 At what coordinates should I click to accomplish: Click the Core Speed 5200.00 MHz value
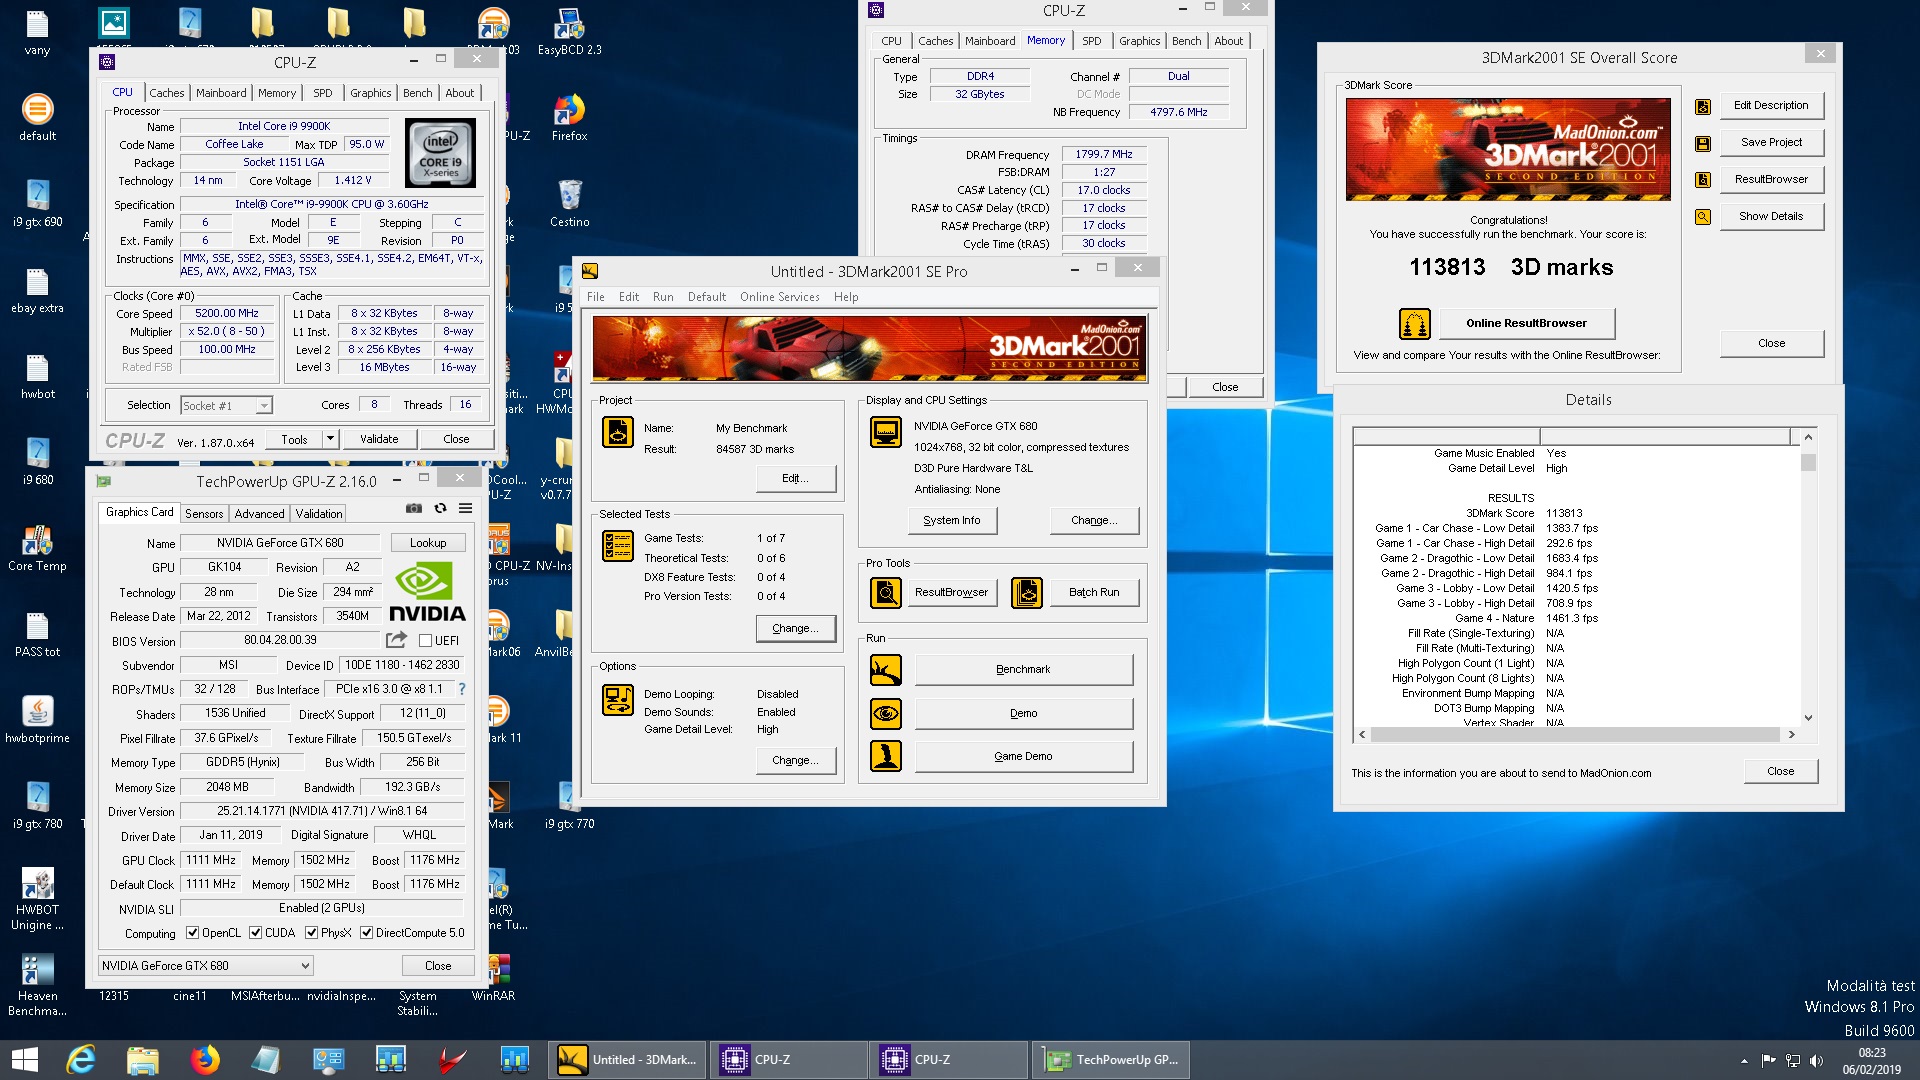pos(227,313)
